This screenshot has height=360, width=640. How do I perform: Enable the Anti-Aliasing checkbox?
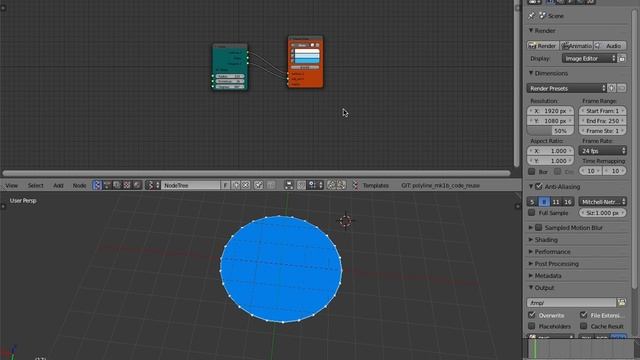coord(539,187)
